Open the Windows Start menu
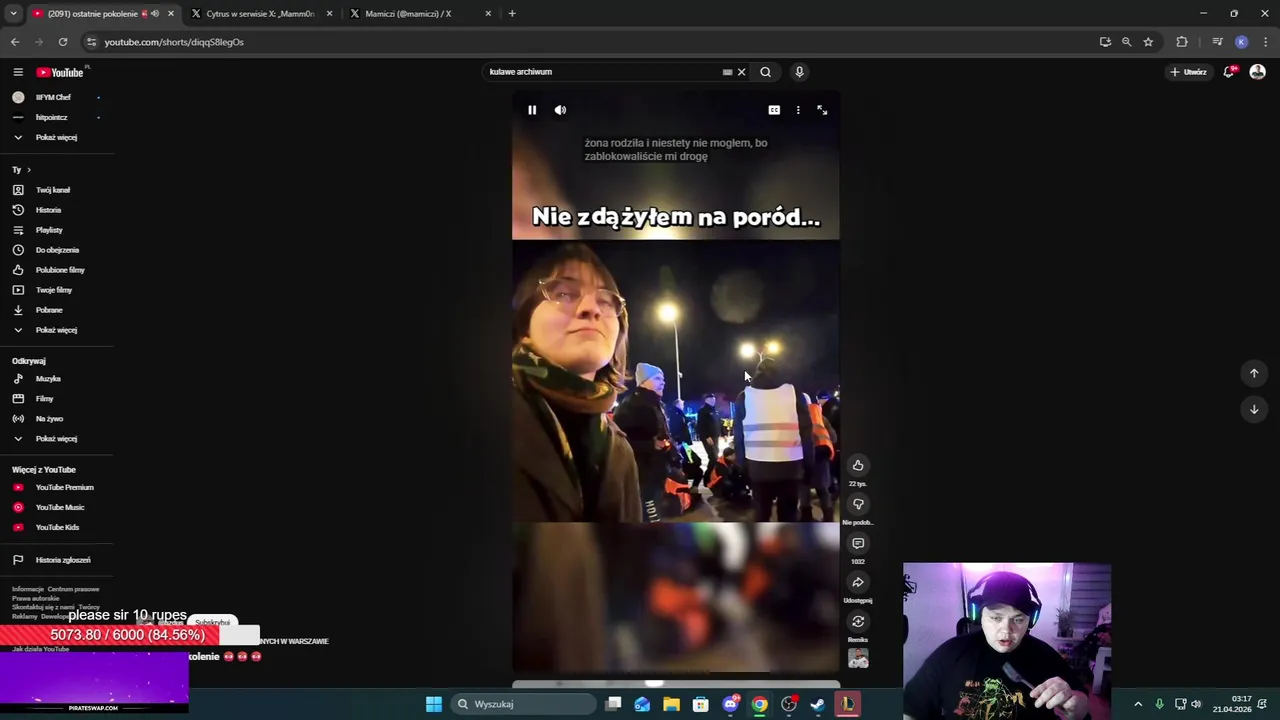Image resolution: width=1280 pixels, height=720 pixels. (434, 704)
